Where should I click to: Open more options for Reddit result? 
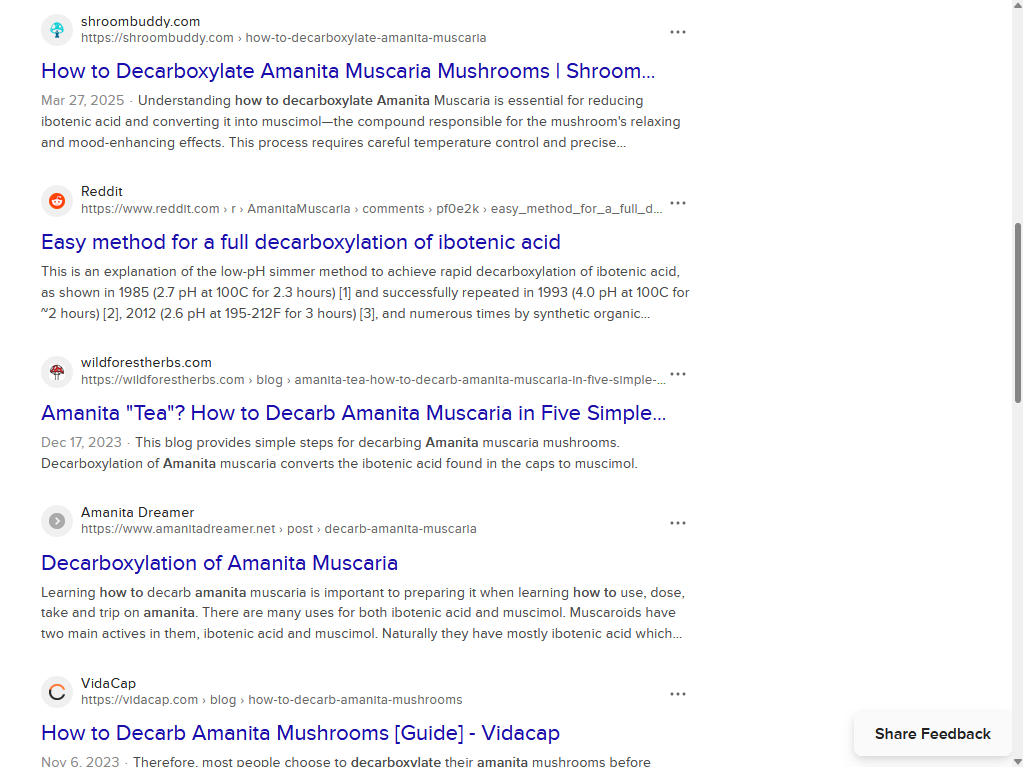tap(678, 203)
